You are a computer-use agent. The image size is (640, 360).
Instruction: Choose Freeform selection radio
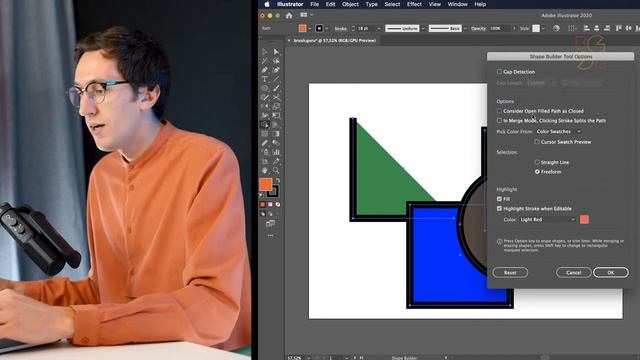(x=537, y=172)
